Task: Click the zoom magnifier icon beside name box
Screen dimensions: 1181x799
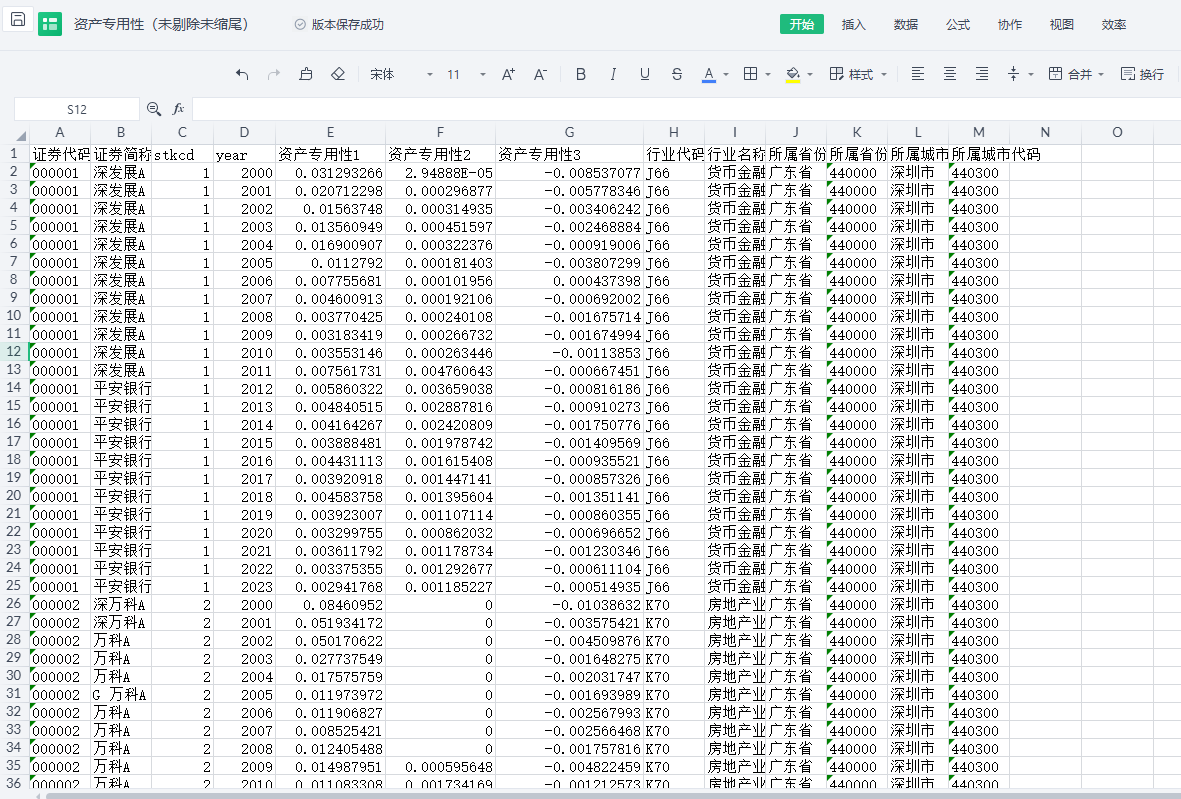Action: [154, 109]
